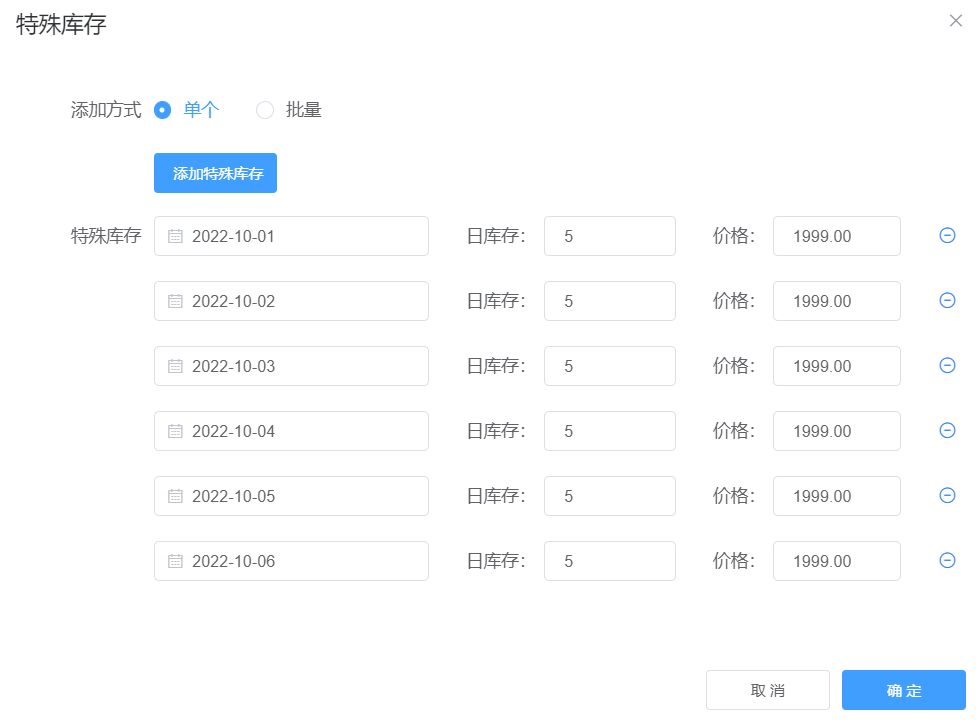Open date picker showing 2022-10-05
The height and width of the screenshot is (723, 976).
291,496
